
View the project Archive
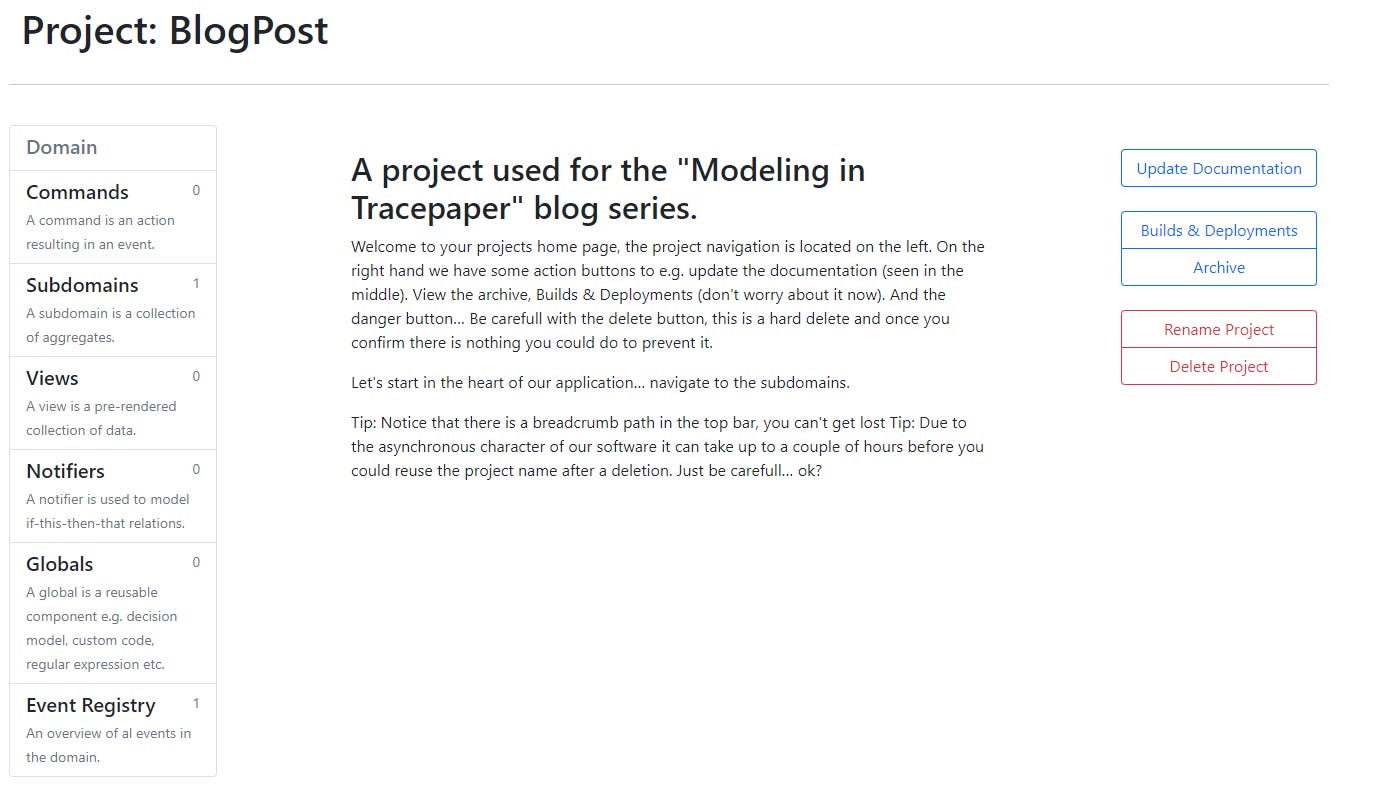(1218, 267)
